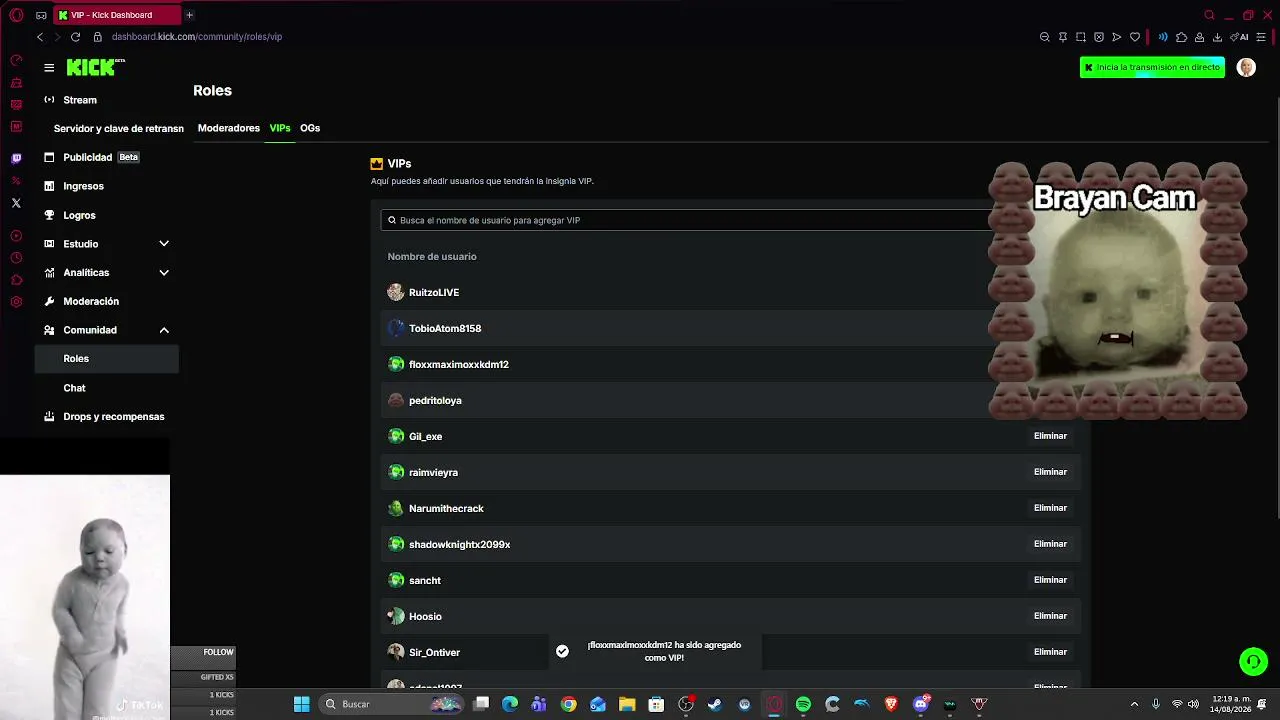Viewport: 1280px width, 720px height.
Task: Open the extensions cube icon in Opera sidebar
Action: pos(16,280)
